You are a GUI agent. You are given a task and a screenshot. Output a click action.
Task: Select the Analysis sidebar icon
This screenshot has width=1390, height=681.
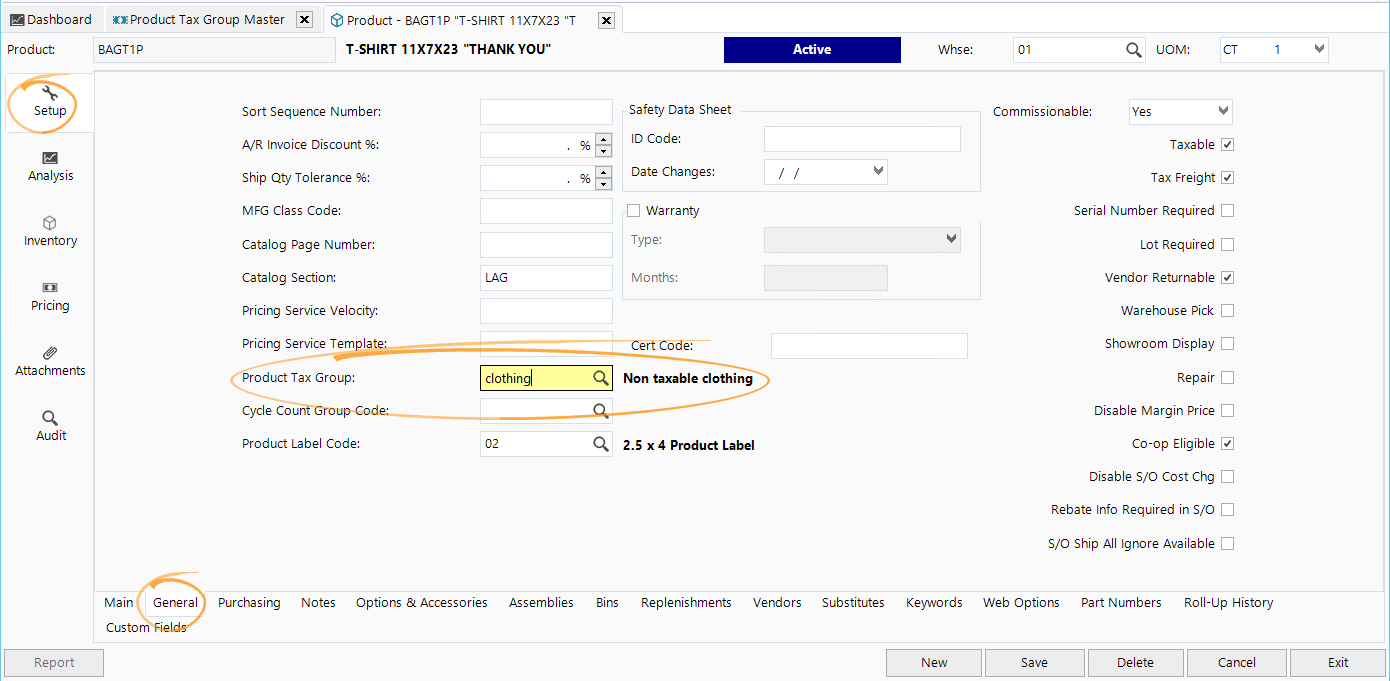coord(50,166)
